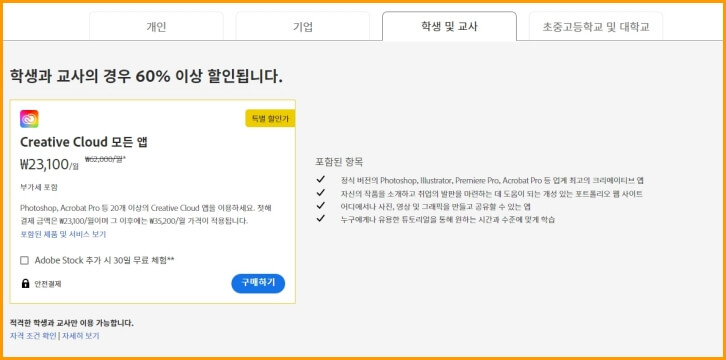
Task: Click the 60% 이상 할인됩니다 headline
Action: click(x=146, y=76)
